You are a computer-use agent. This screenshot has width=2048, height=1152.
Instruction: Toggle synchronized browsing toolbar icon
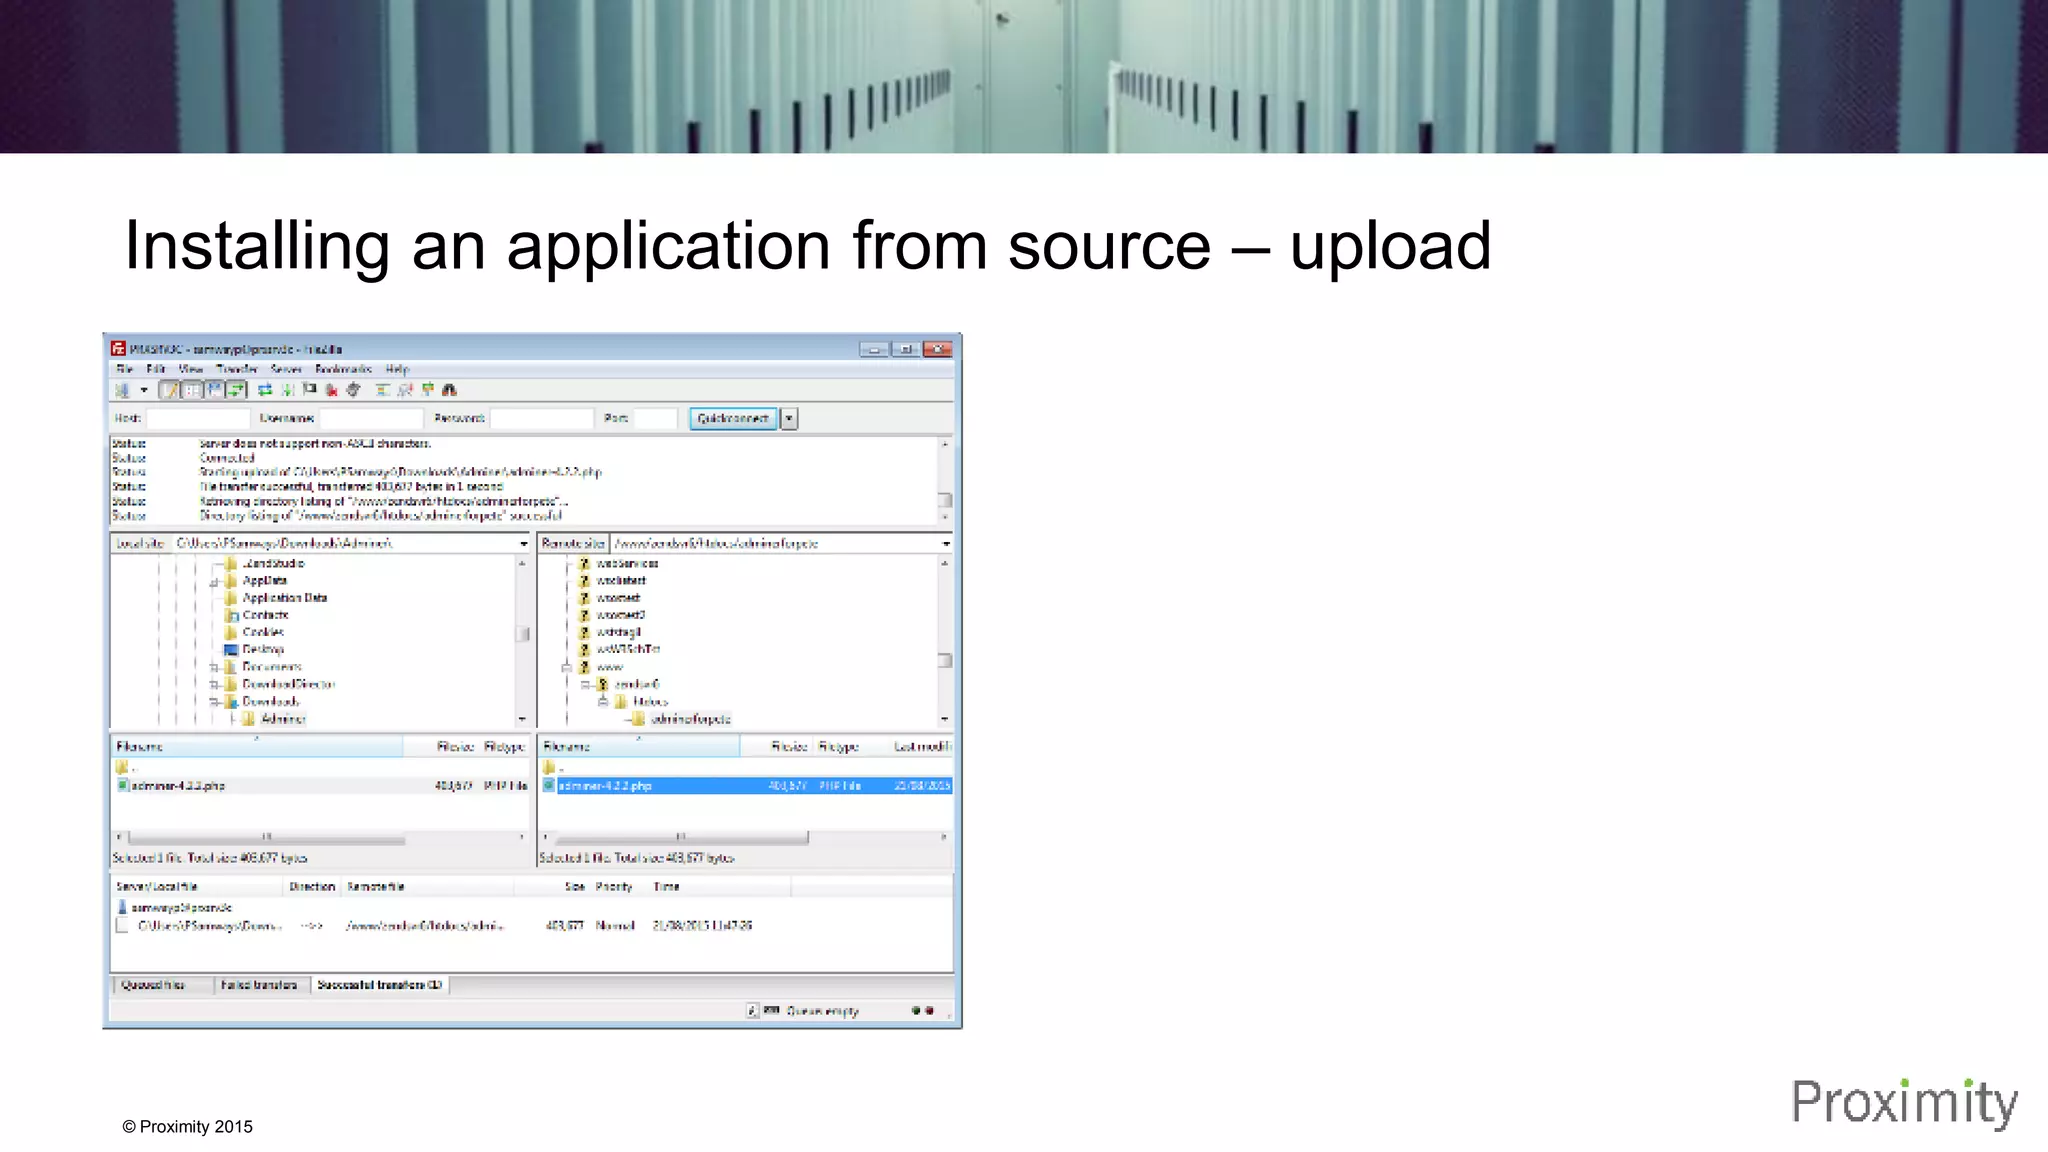tap(428, 390)
